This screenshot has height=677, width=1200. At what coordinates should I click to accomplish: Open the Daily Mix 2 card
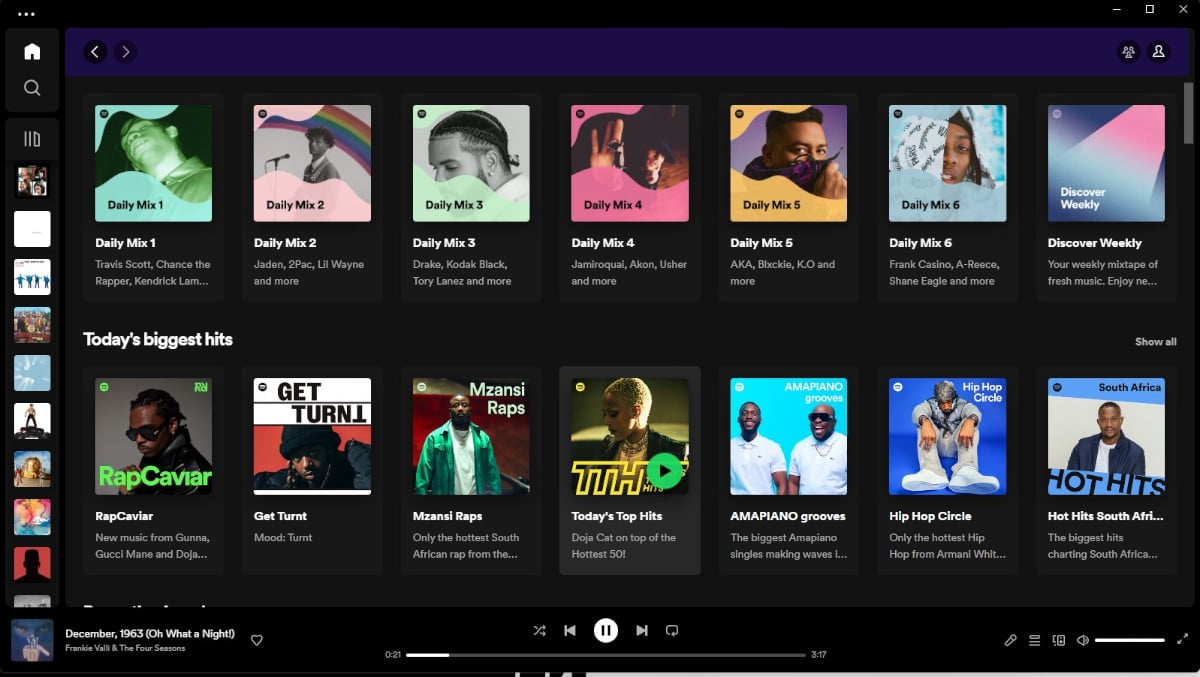point(312,198)
